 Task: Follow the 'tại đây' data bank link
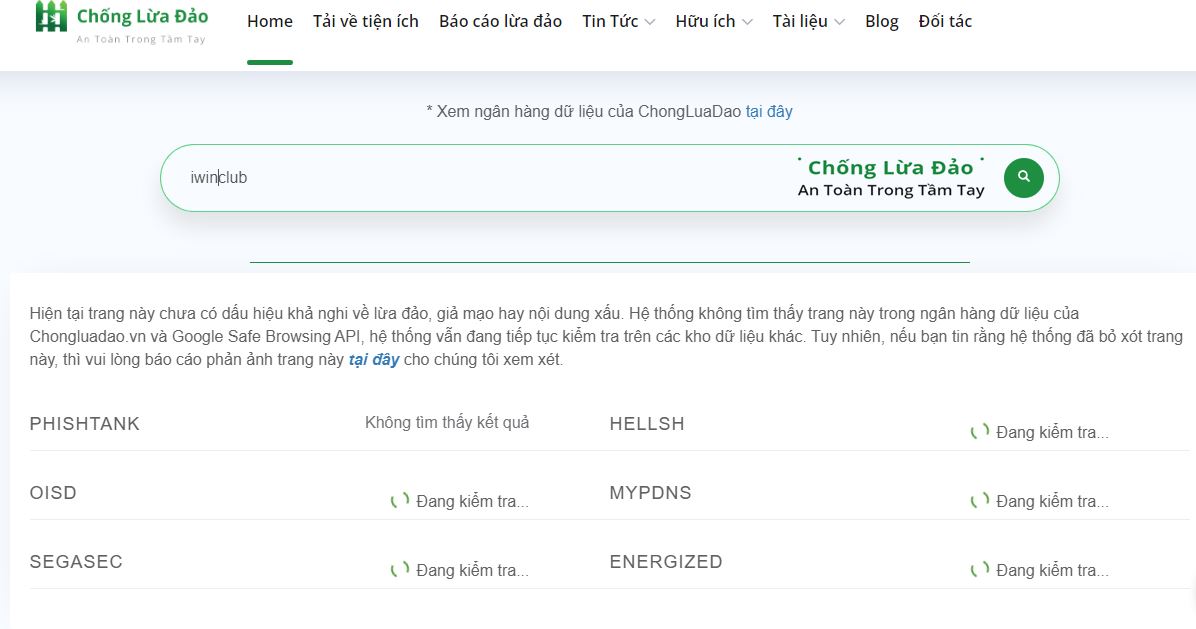769,111
